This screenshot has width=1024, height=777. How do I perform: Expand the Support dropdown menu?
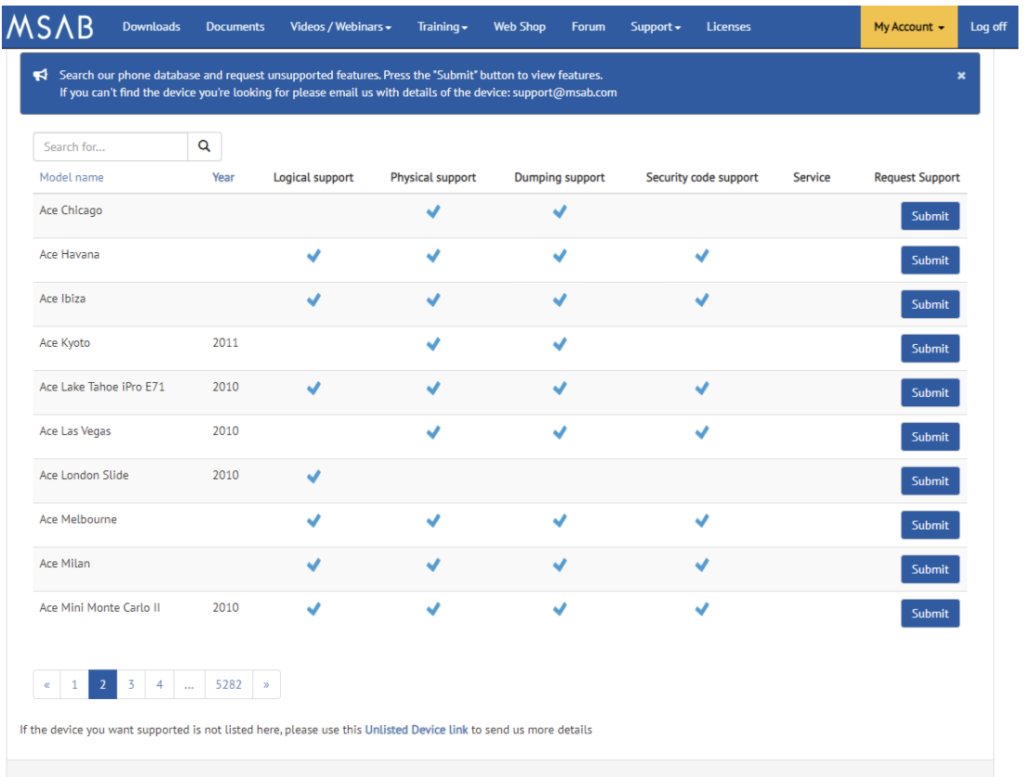(x=655, y=27)
